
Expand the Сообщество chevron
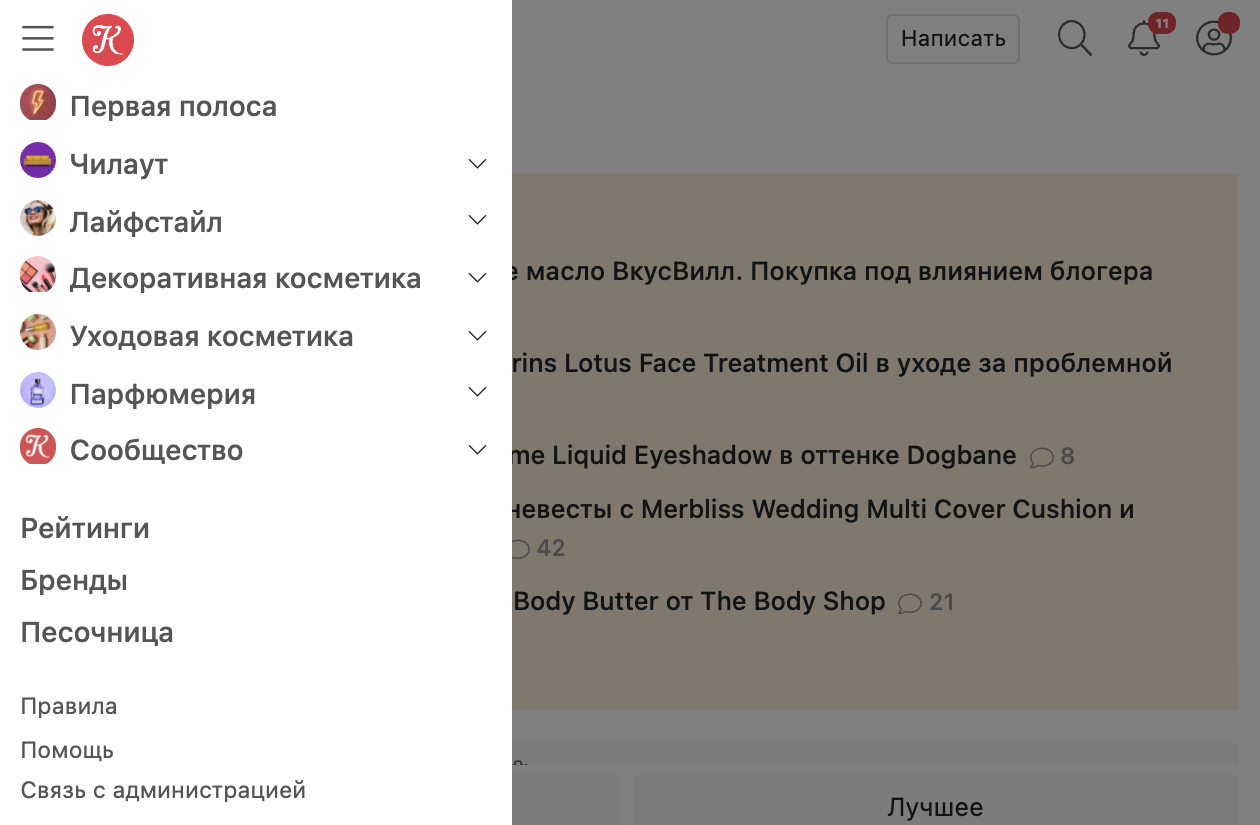tap(477, 450)
